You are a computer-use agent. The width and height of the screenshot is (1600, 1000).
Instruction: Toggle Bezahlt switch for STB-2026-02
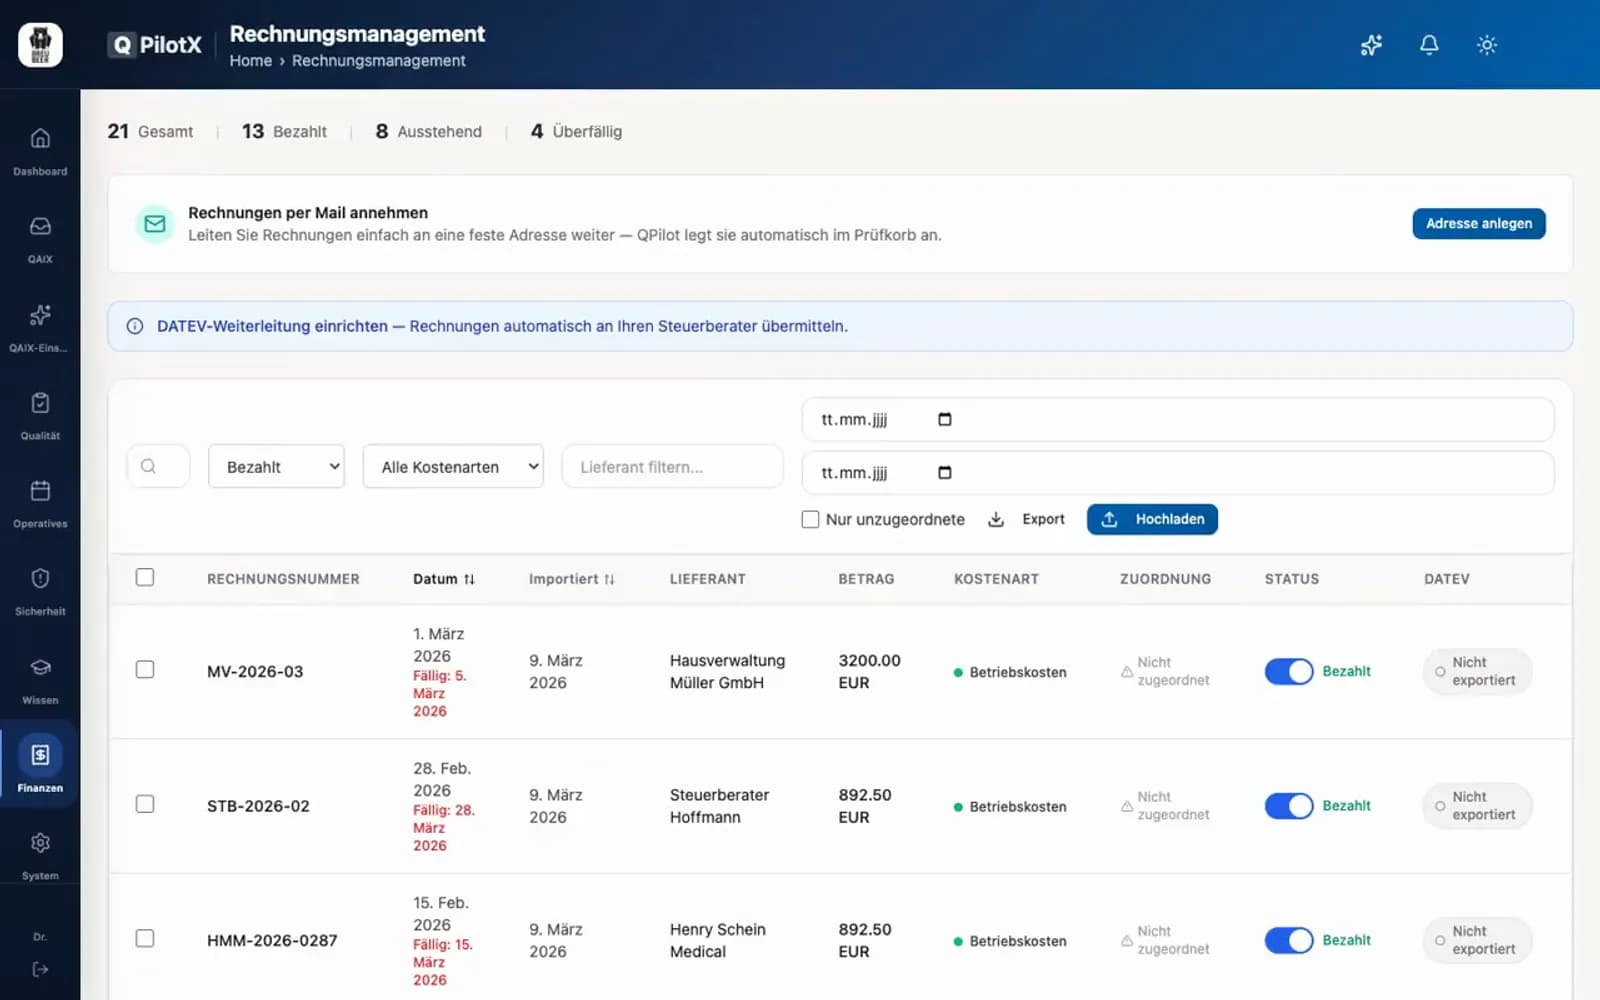1289,806
